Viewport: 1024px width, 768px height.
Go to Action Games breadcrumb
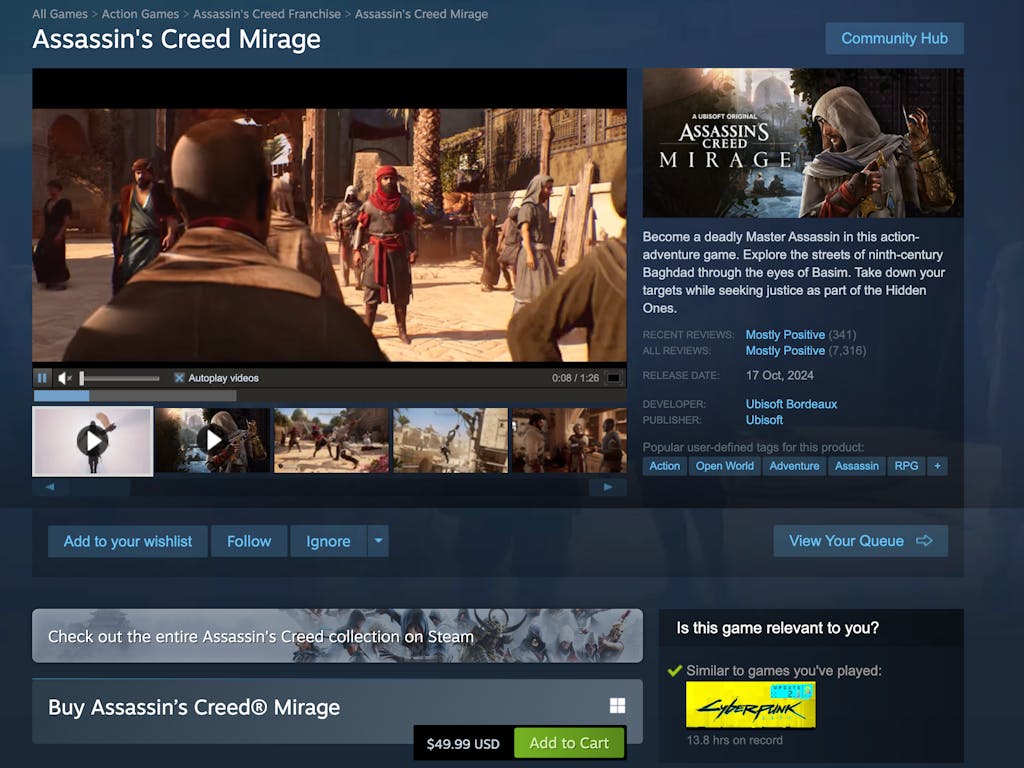click(x=140, y=14)
